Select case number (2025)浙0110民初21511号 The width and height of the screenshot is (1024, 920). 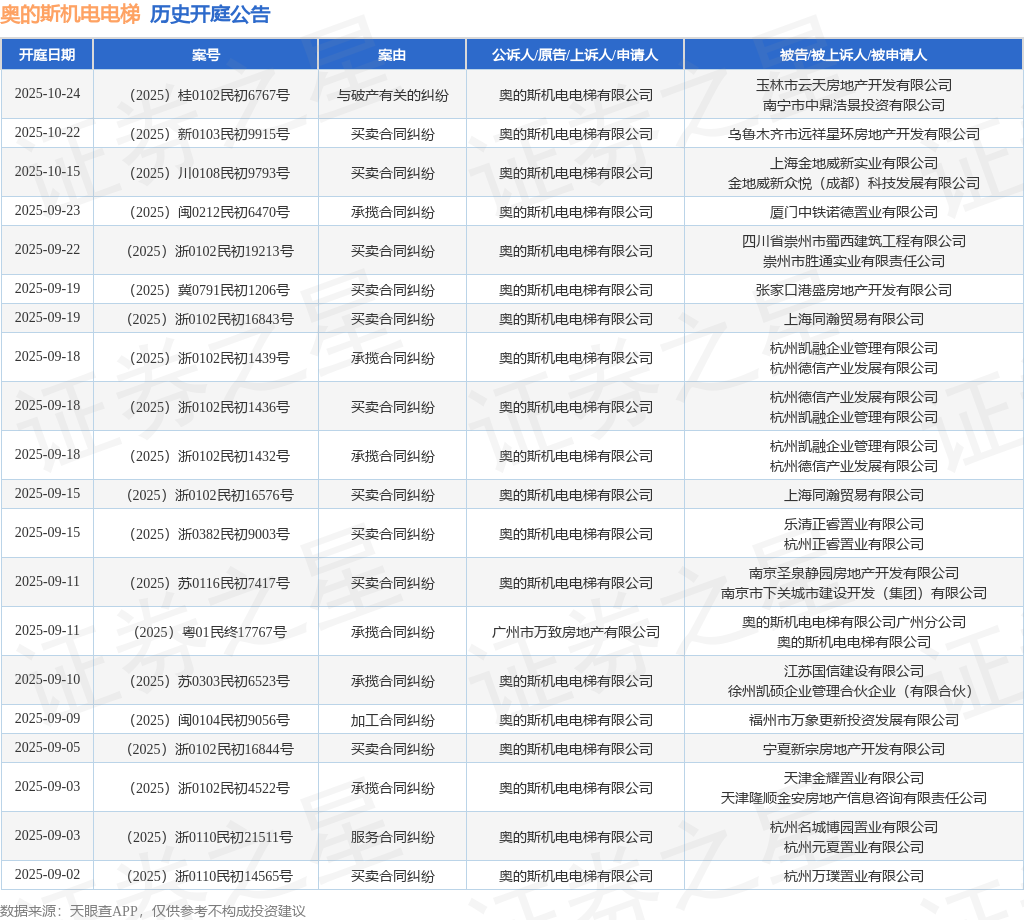coord(210,838)
